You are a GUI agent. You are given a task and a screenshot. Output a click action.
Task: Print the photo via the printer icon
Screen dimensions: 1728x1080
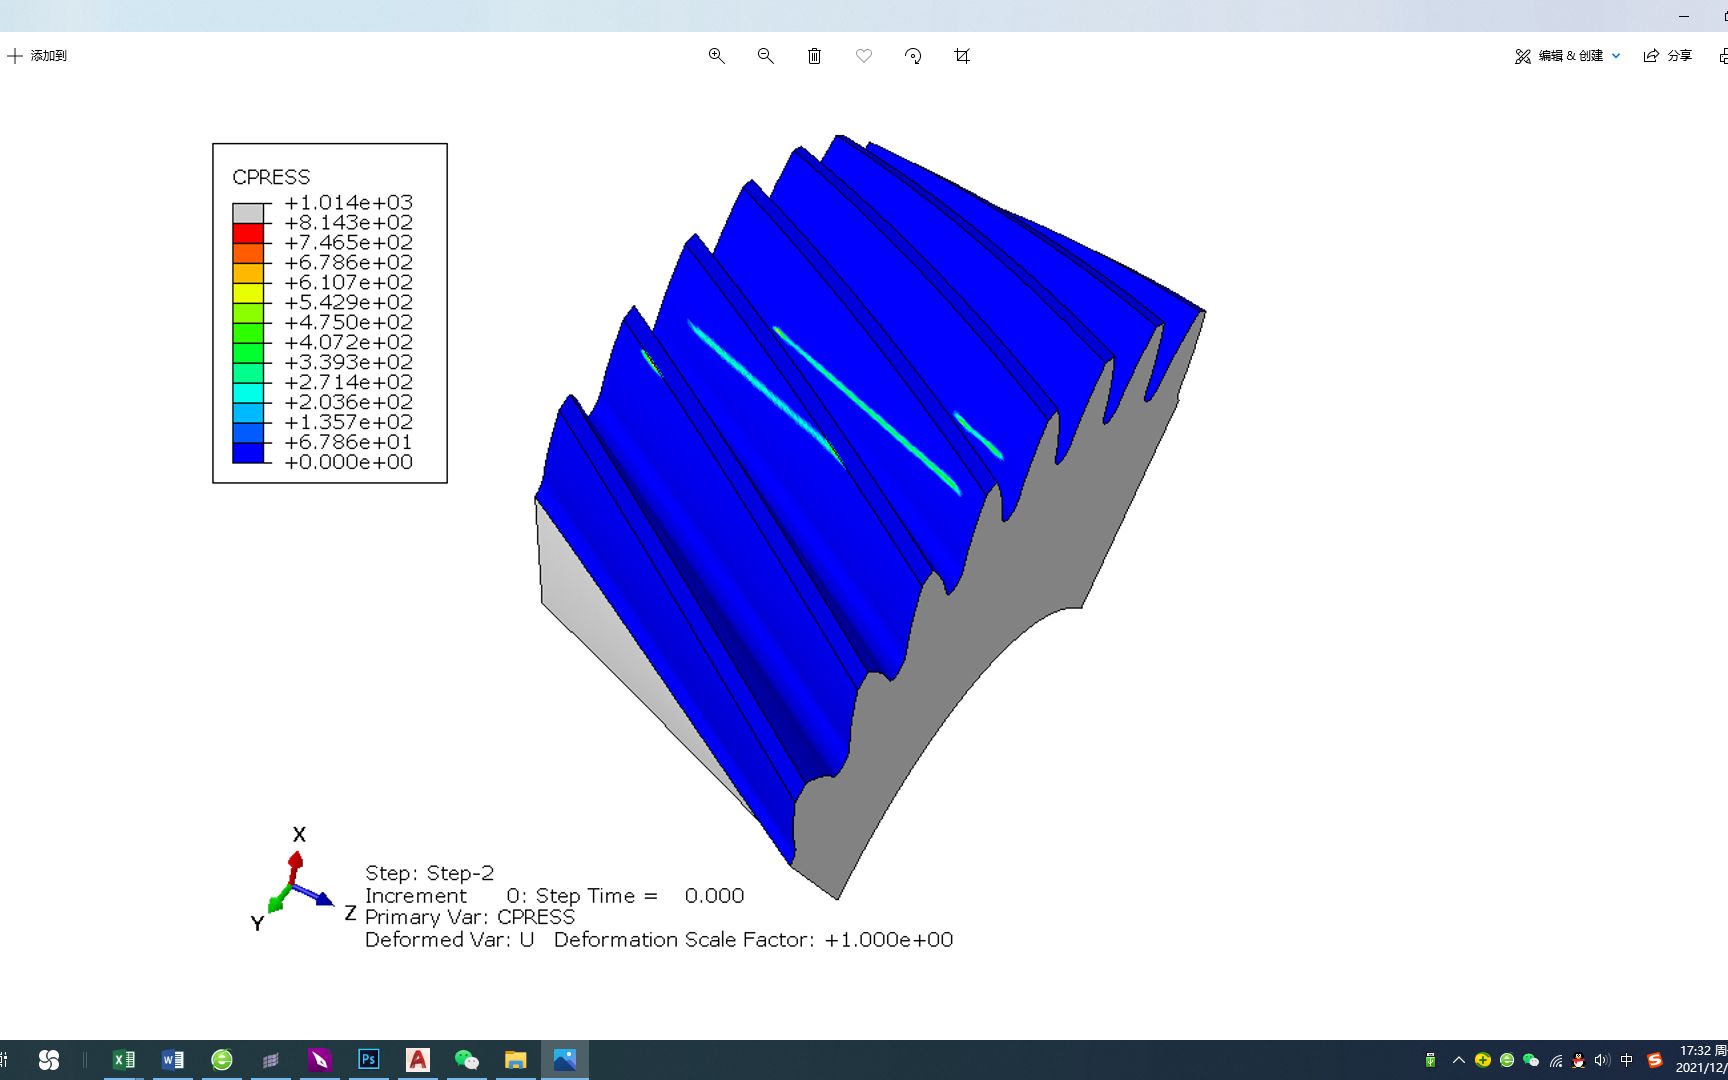[1722, 56]
